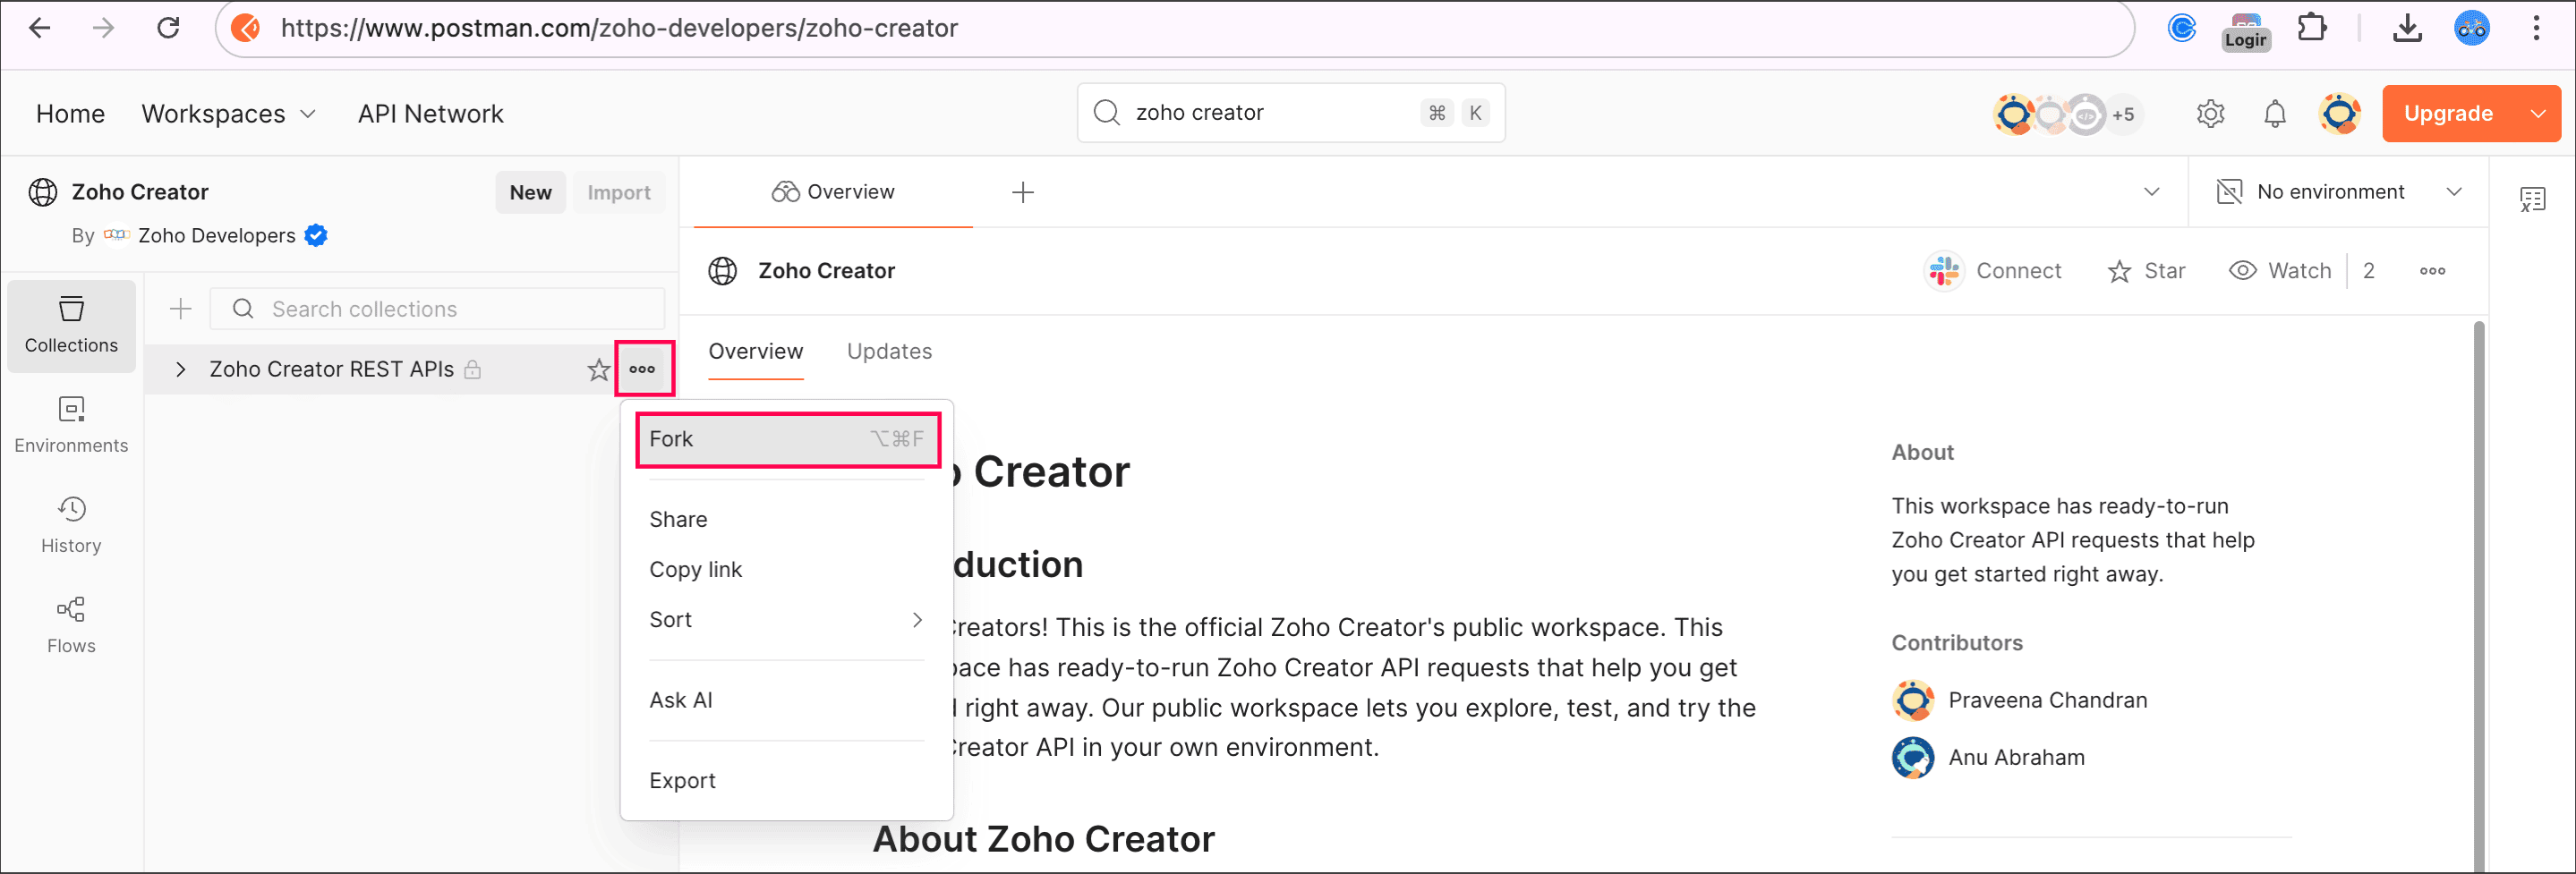The width and height of the screenshot is (2576, 874).
Task: Click the Import button
Action: (618, 193)
